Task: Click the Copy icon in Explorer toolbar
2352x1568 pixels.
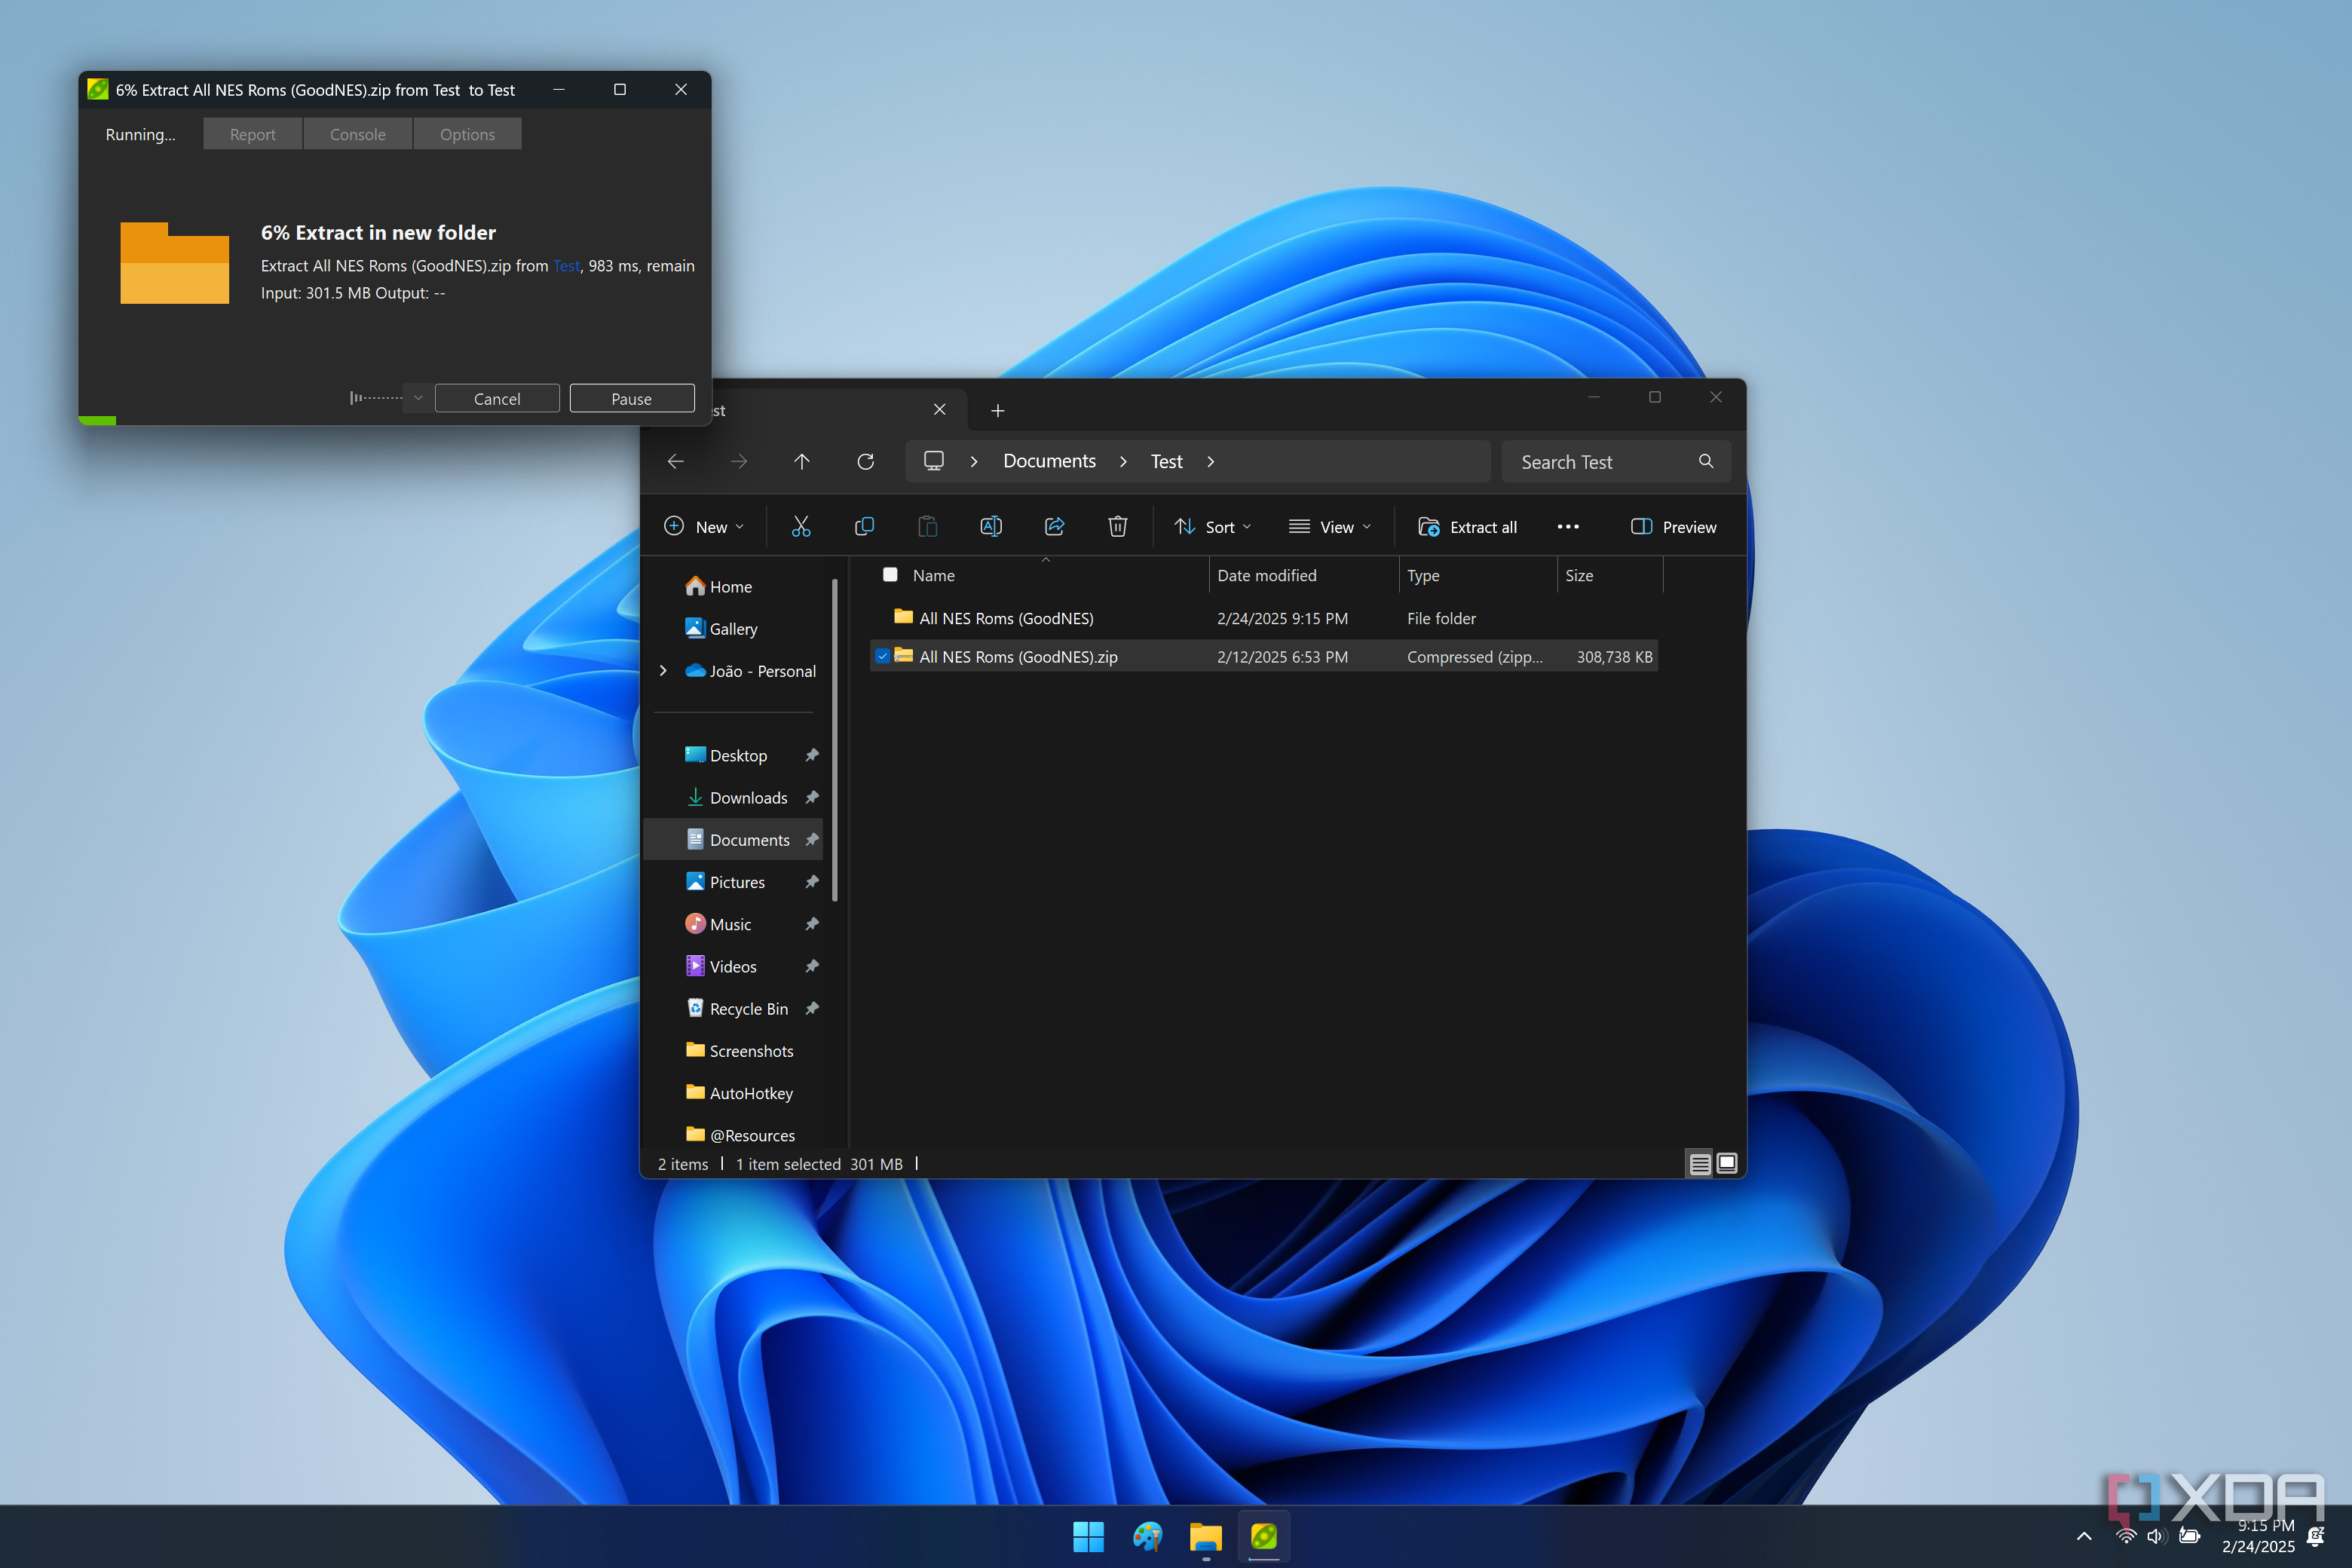Action: [864, 527]
